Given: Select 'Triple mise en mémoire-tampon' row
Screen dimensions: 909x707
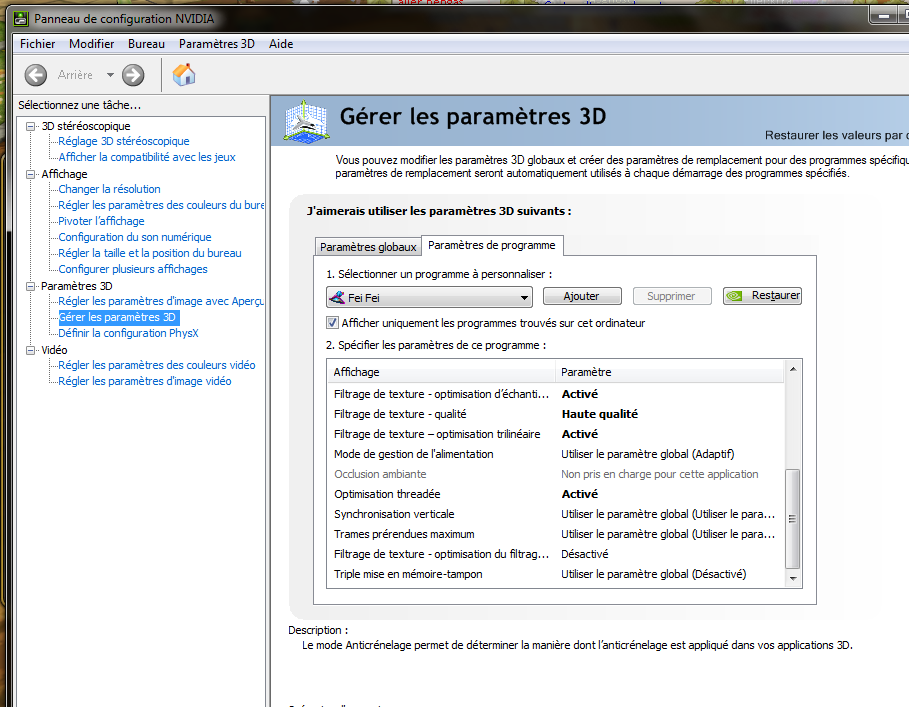Looking at the screenshot, I should pos(555,574).
